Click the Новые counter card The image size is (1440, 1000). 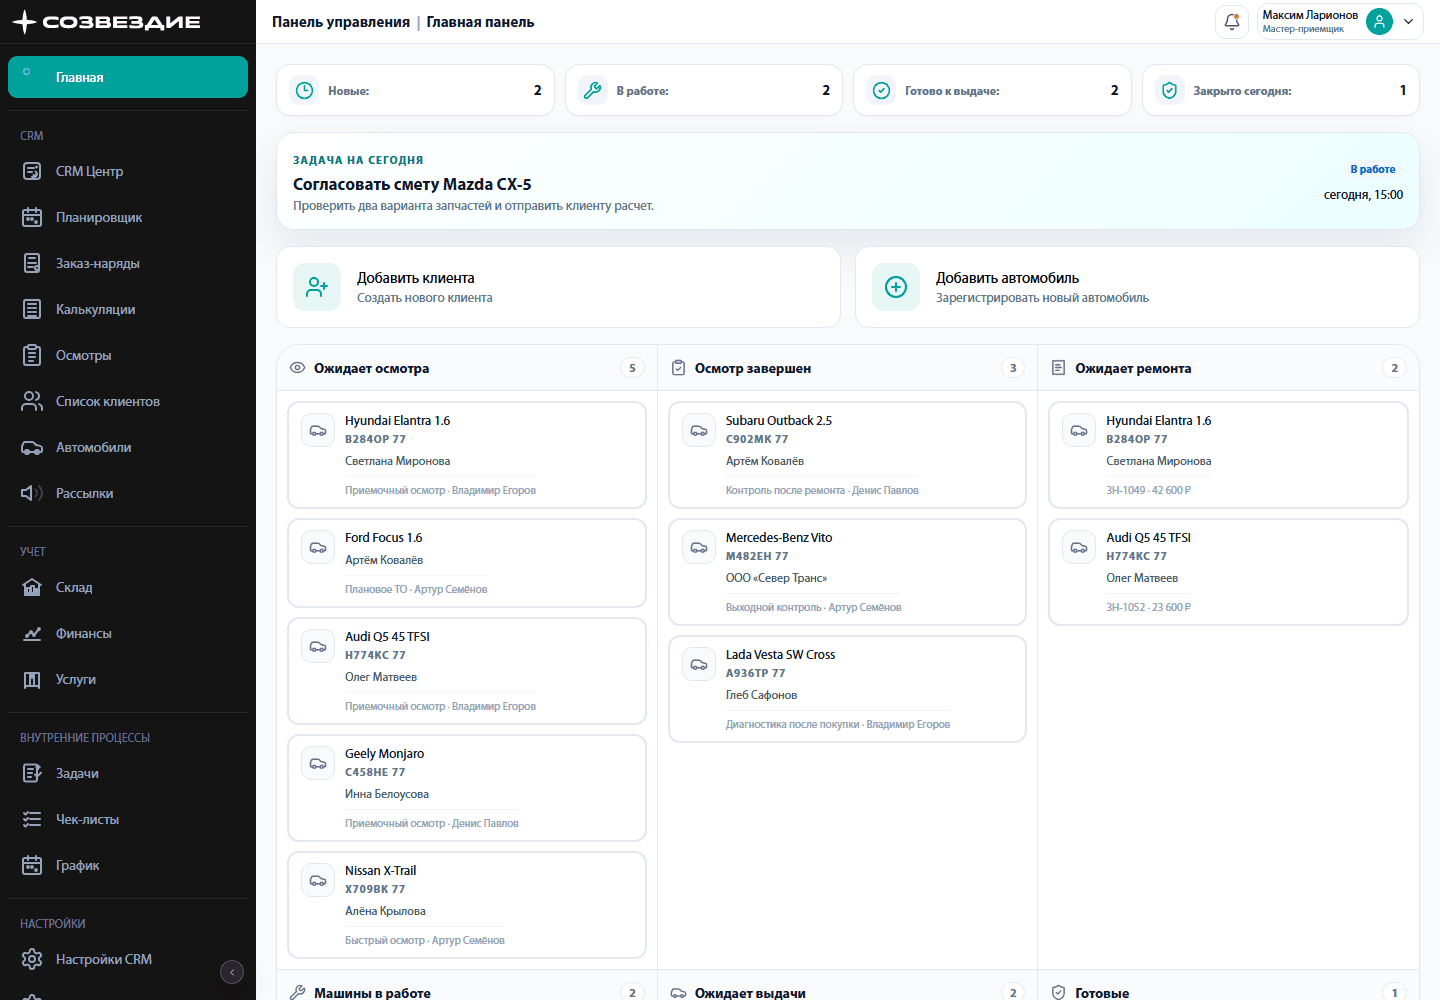[415, 90]
